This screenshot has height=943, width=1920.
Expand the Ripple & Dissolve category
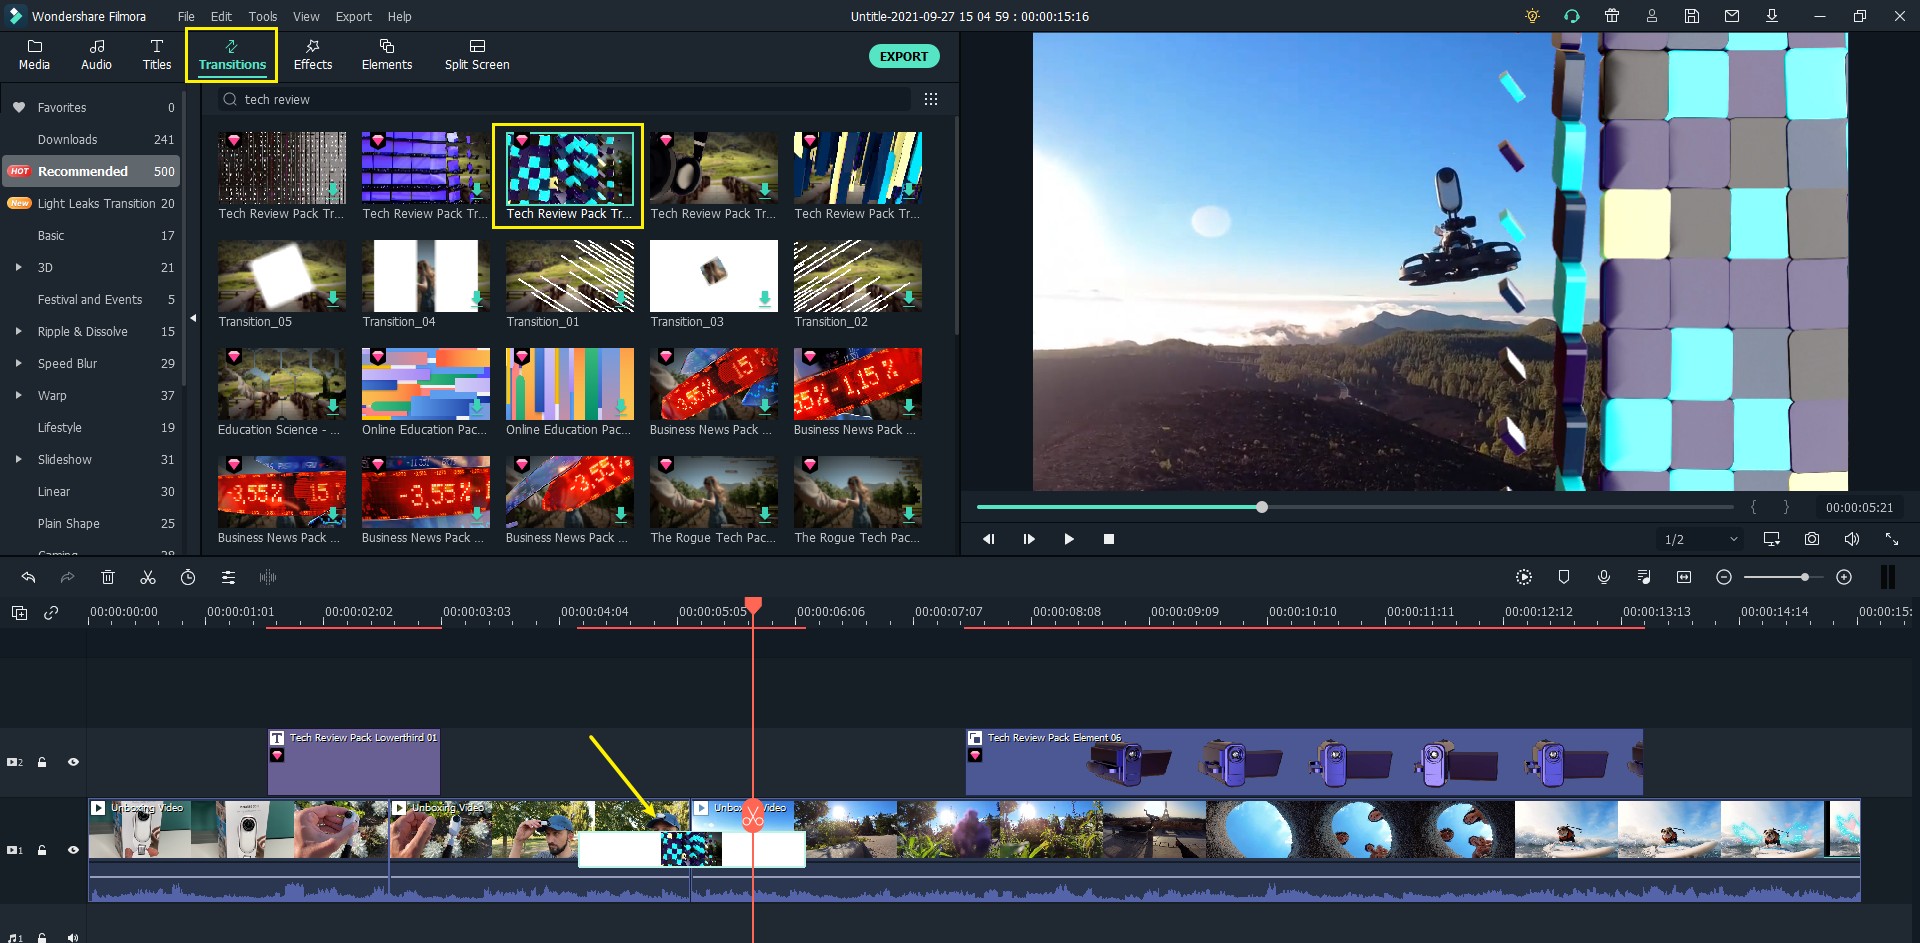click(x=18, y=331)
